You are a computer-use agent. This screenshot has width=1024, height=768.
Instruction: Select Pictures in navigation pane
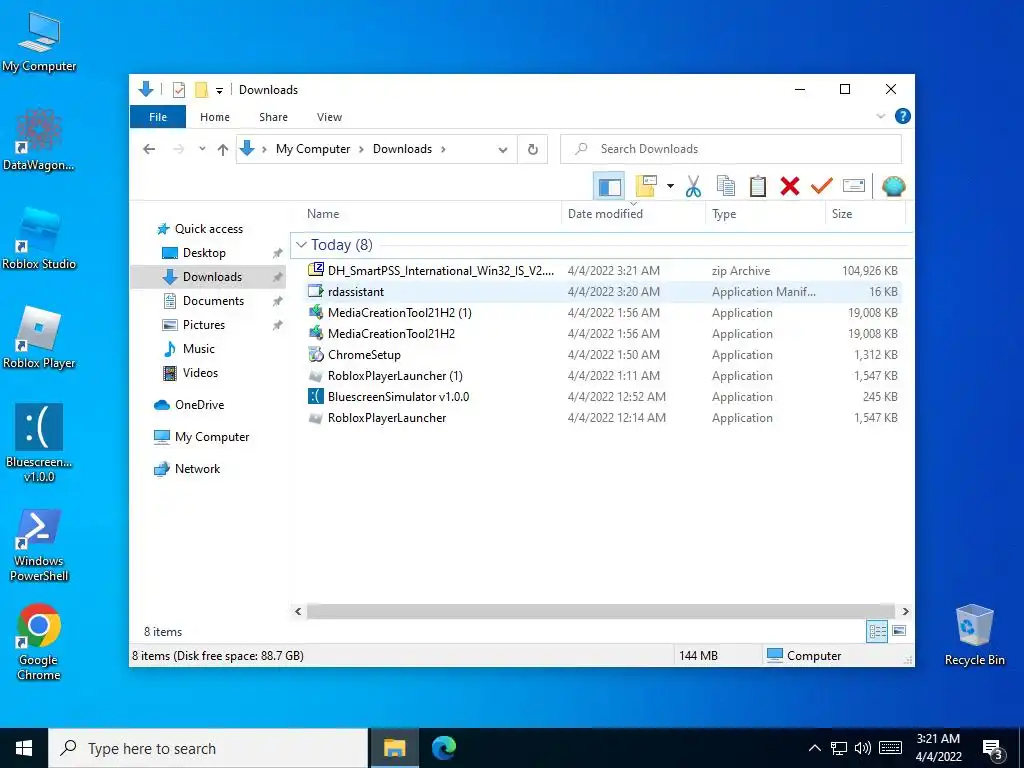pyautogui.click(x=203, y=325)
